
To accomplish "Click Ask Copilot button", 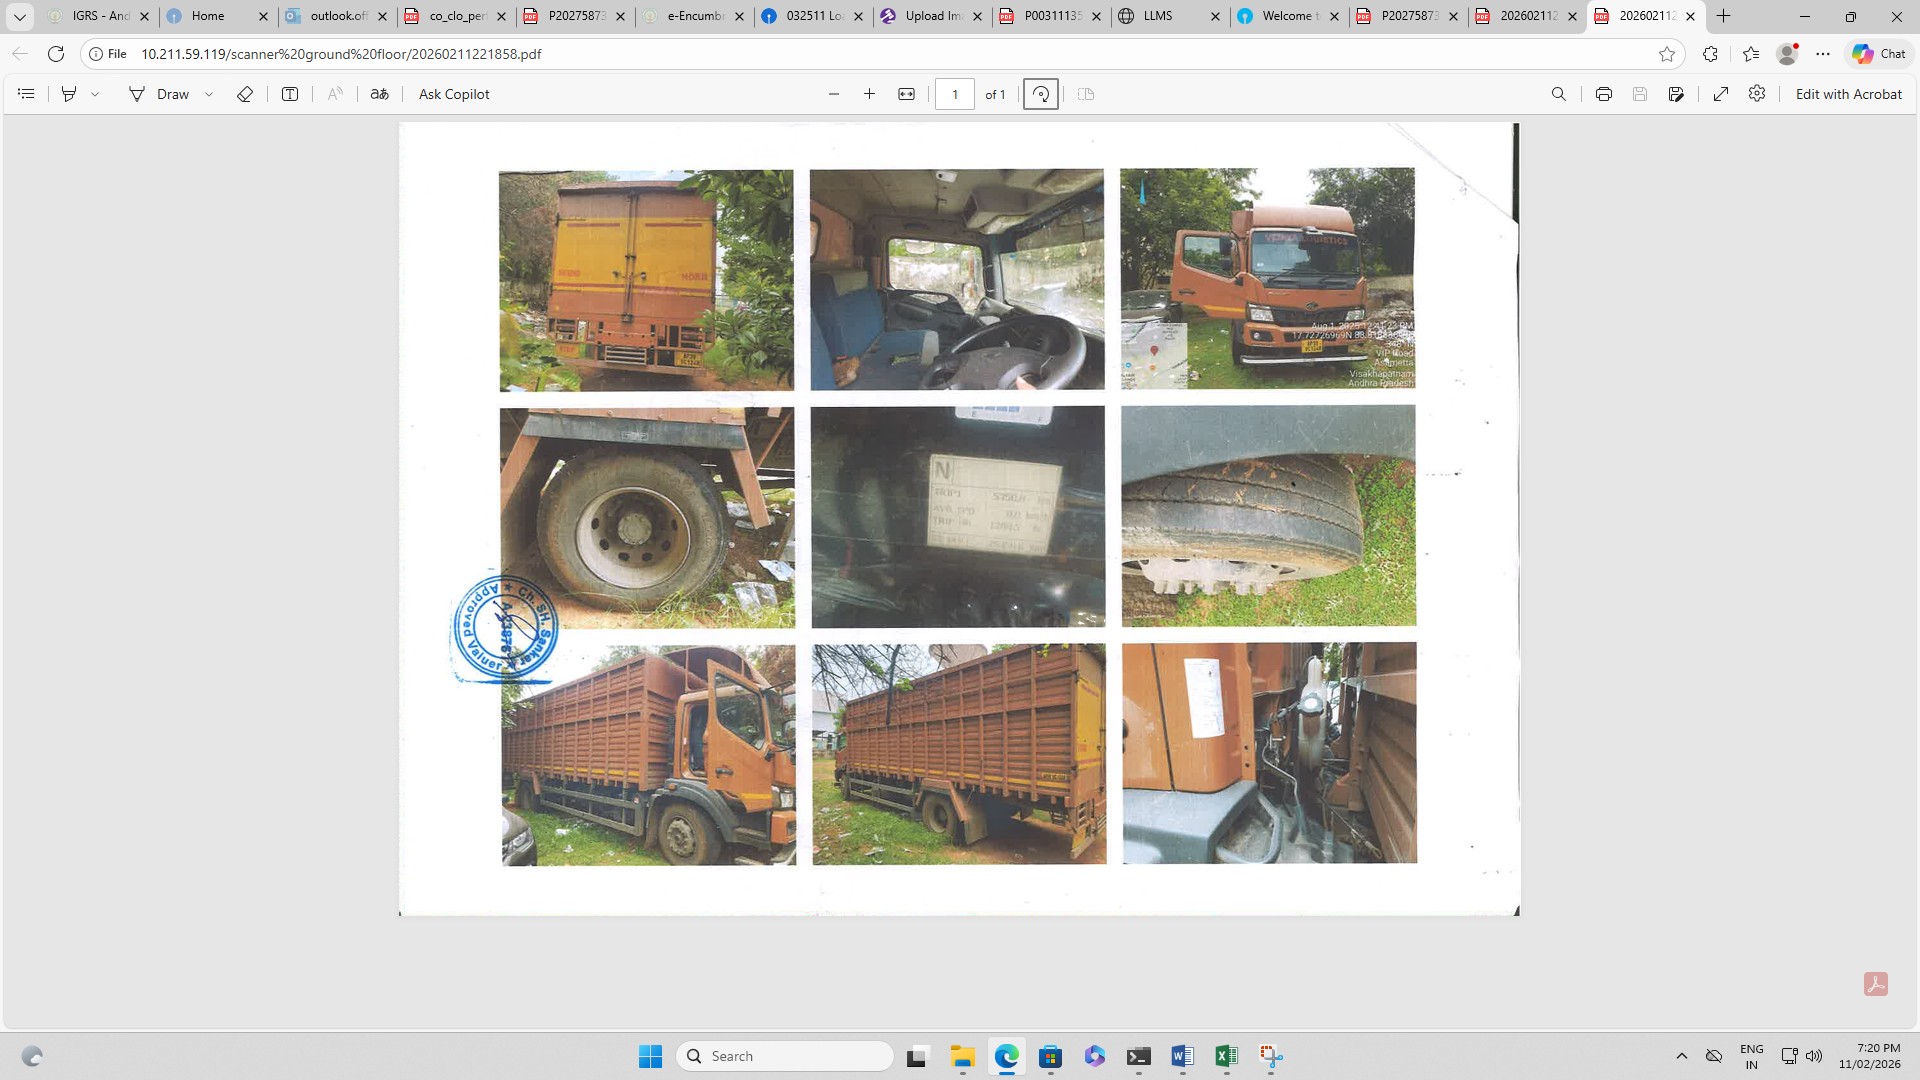I will (454, 94).
